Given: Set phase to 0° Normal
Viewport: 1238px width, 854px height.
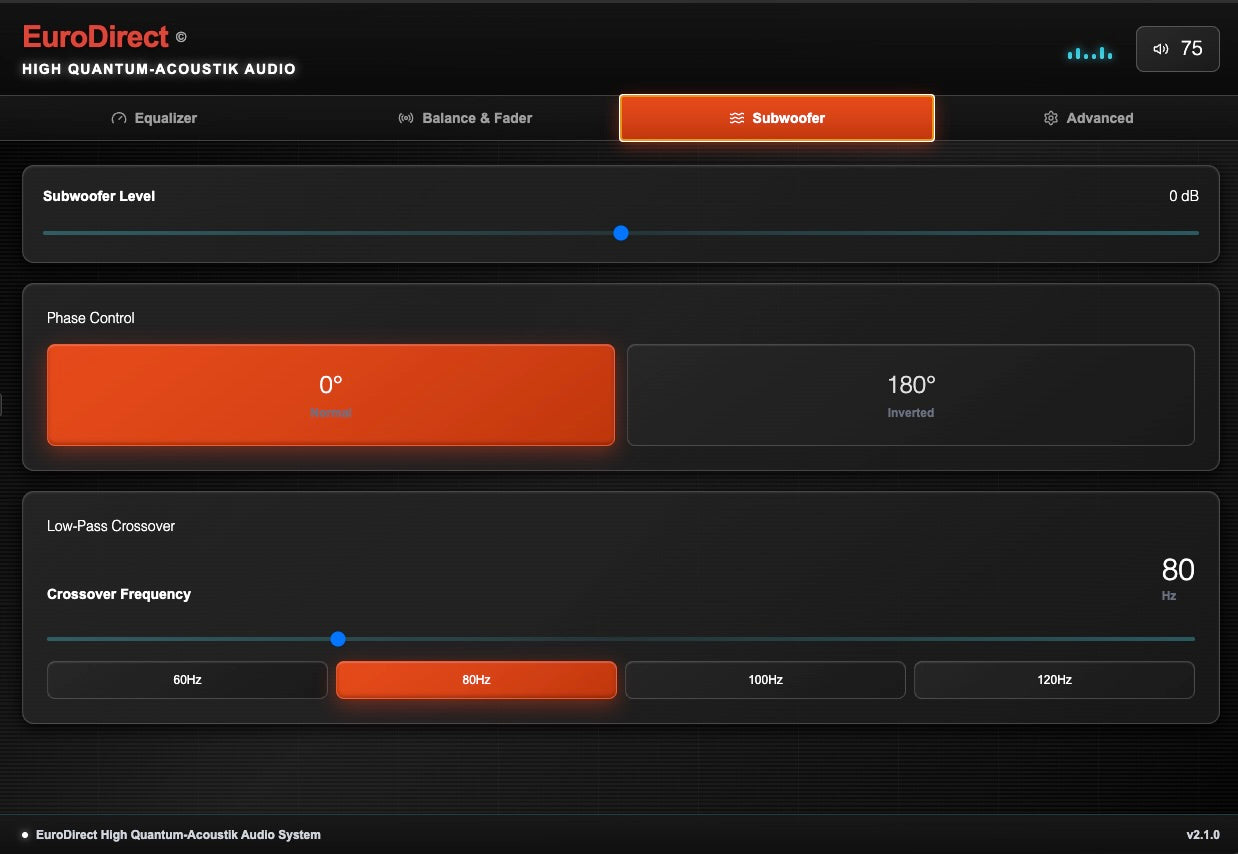Looking at the screenshot, I should [x=330, y=395].
